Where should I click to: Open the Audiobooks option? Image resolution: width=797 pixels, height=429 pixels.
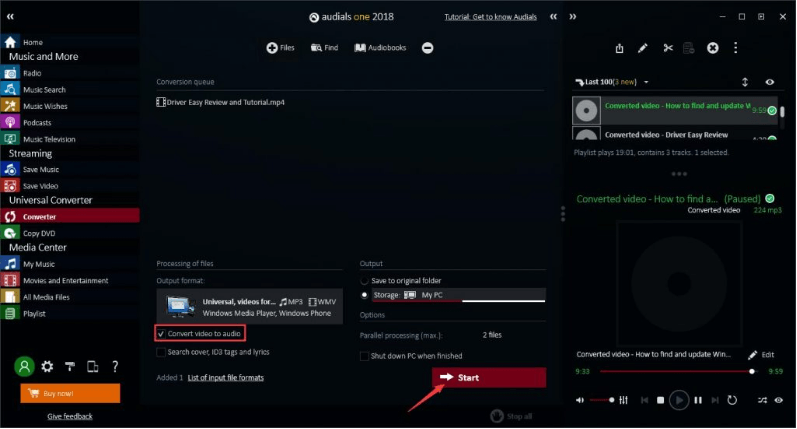click(x=380, y=48)
